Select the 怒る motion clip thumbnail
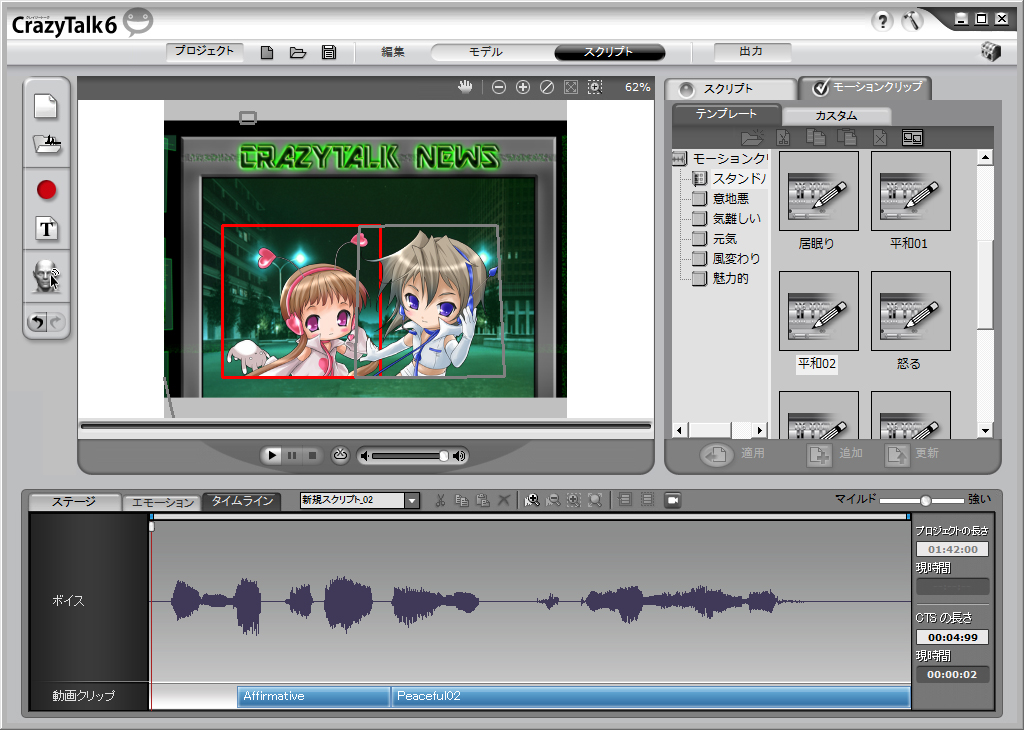This screenshot has height=730, width=1024. tap(910, 311)
